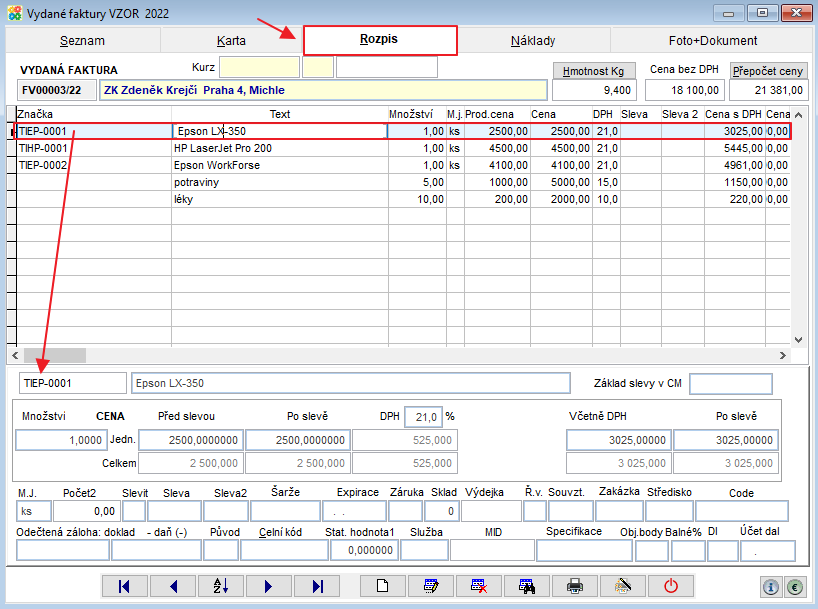Click the green euro currency icon

point(795,588)
